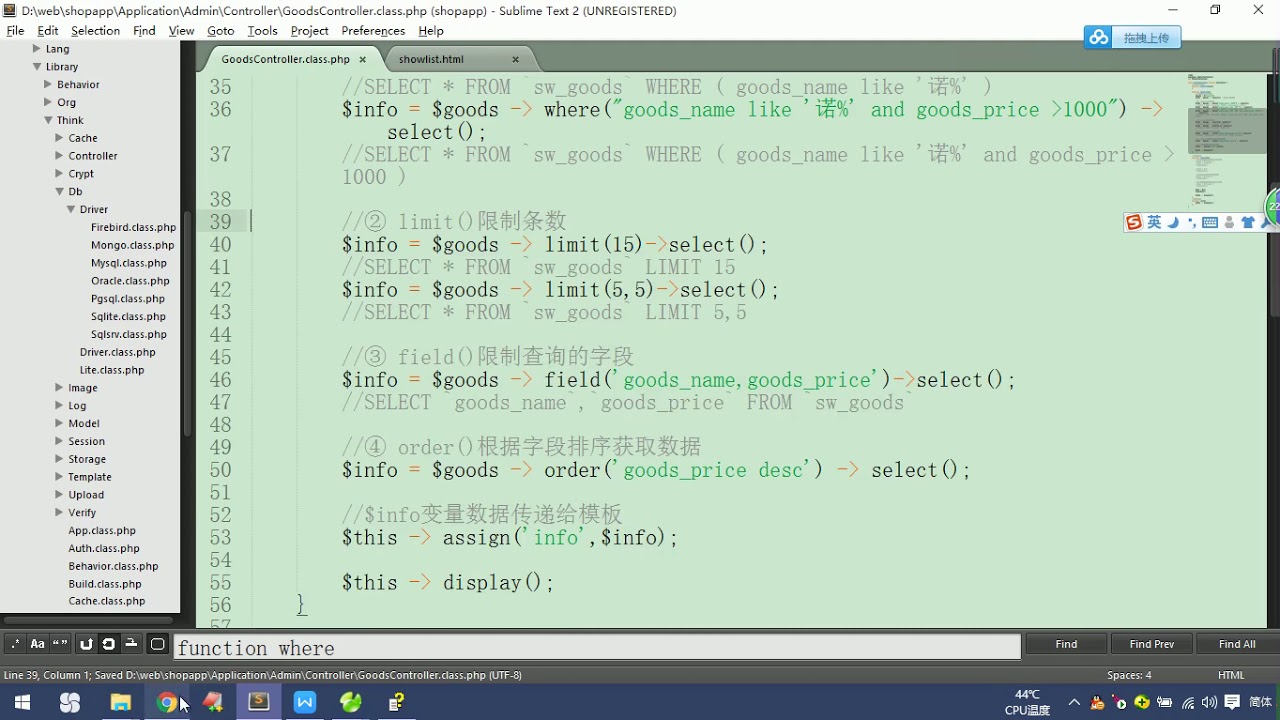
Task: Open the Preferences menu
Action: [x=373, y=31]
